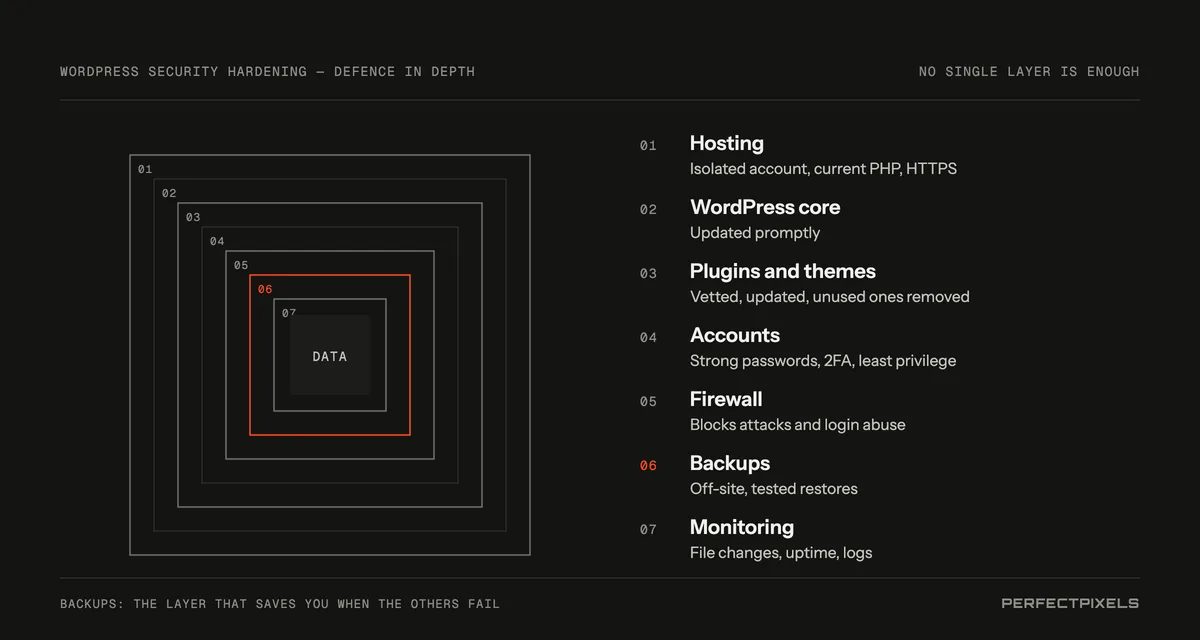Viewport: 1200px width, 640px height.
Task: Click 'File changes, uptime, logs' description
Action: (x=781, y=553)
